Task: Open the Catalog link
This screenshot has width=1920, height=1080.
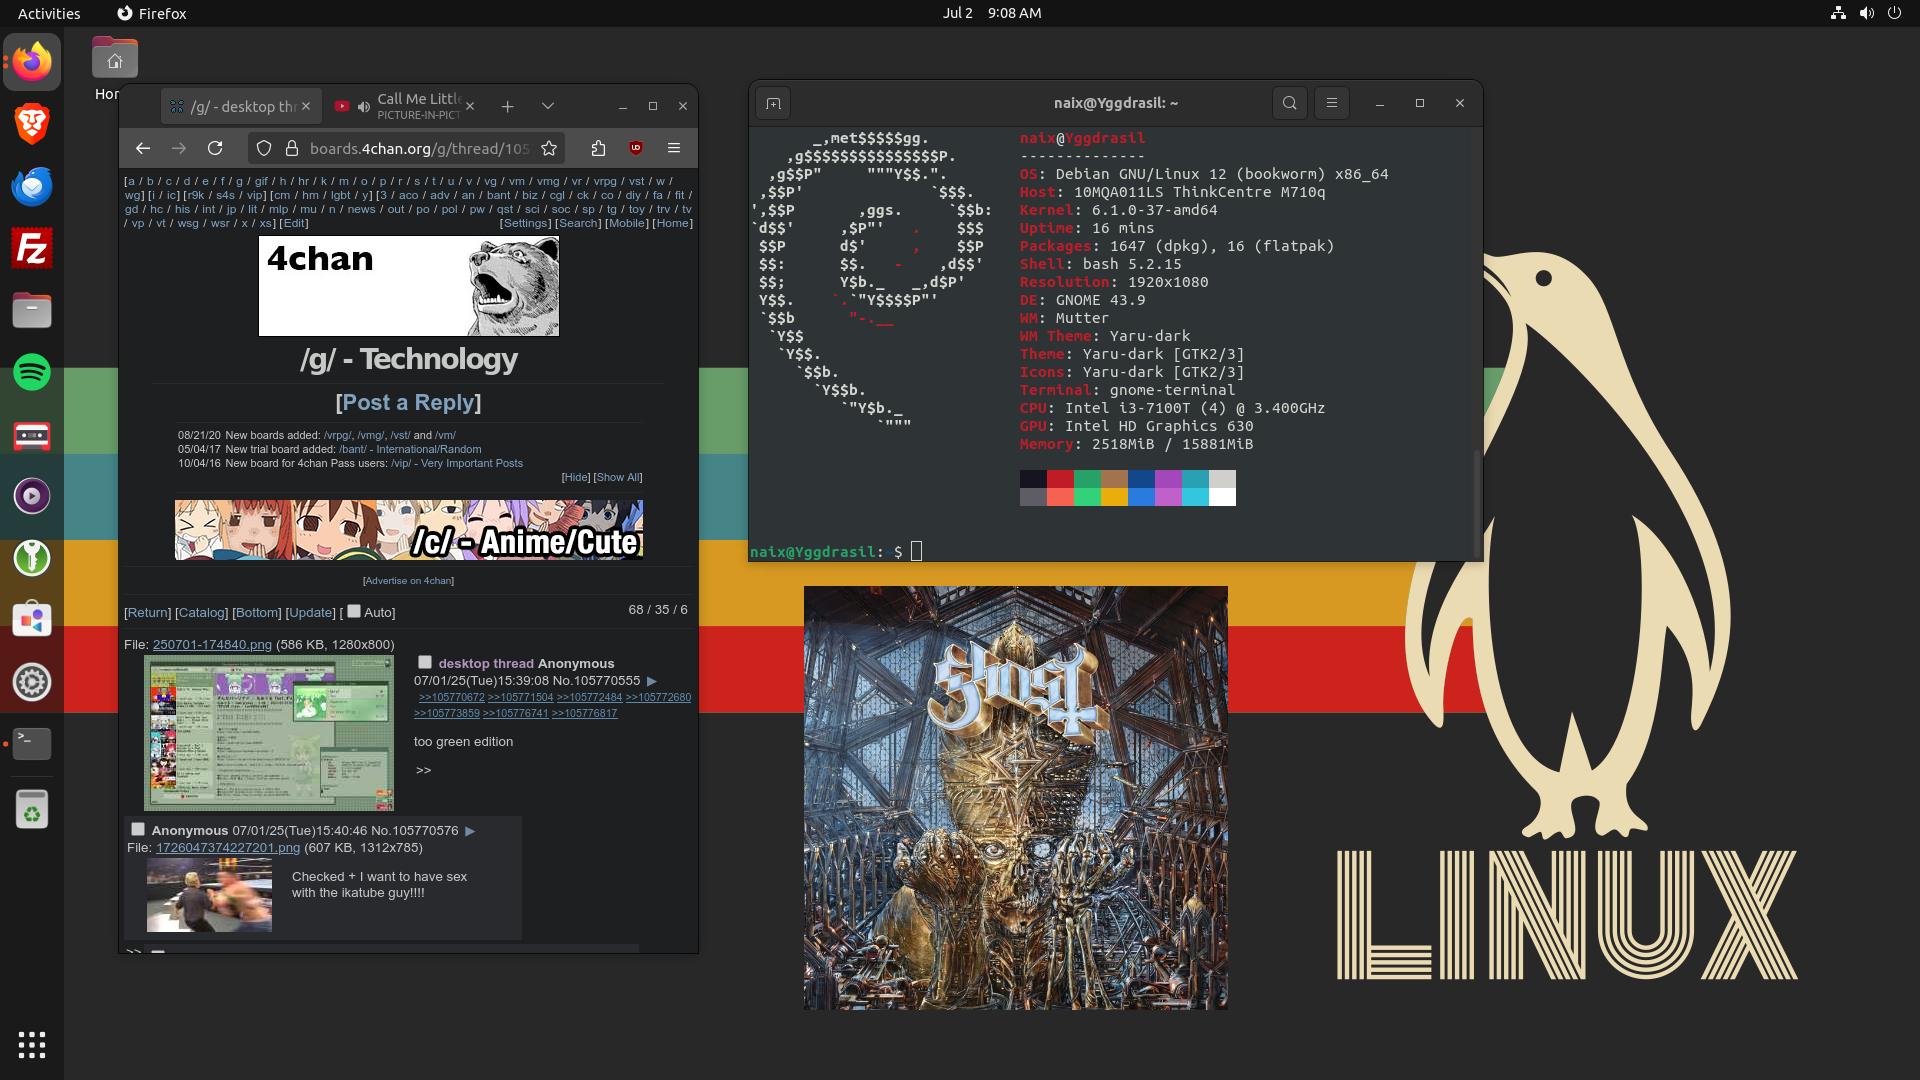Action: (x=202, y=613)
